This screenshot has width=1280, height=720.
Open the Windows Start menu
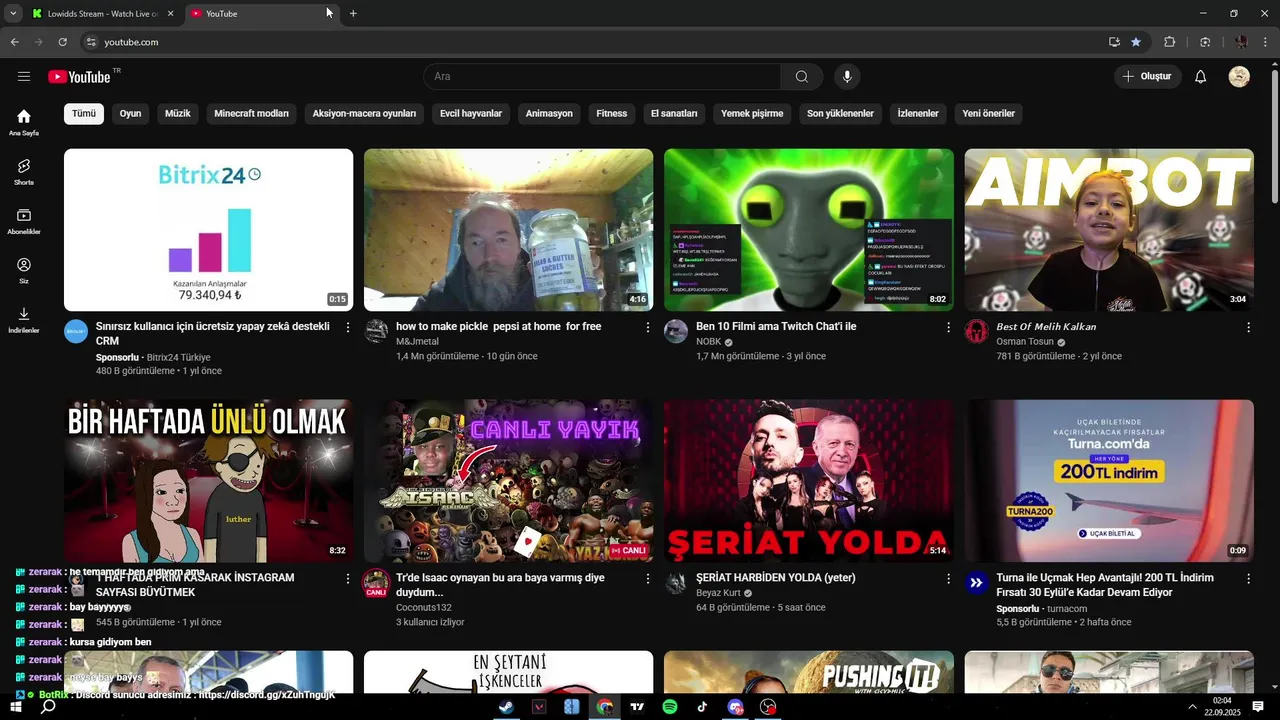point(16,707)
